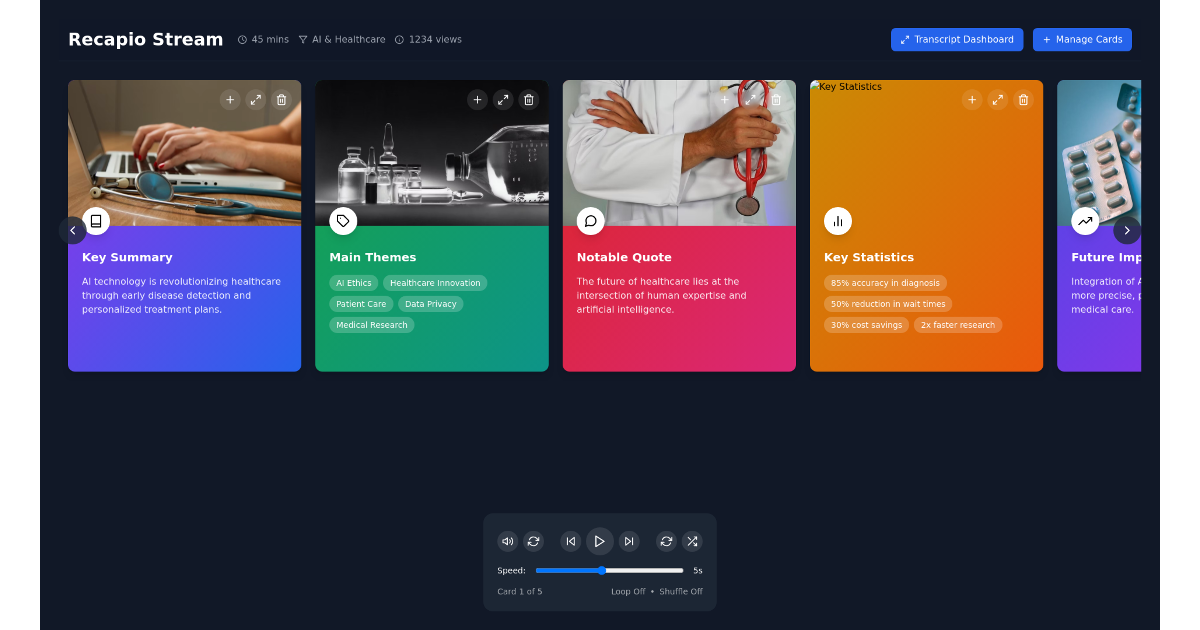
Task: Select the speech bubble icon on Notable Quote
Action: coord(590,221)
